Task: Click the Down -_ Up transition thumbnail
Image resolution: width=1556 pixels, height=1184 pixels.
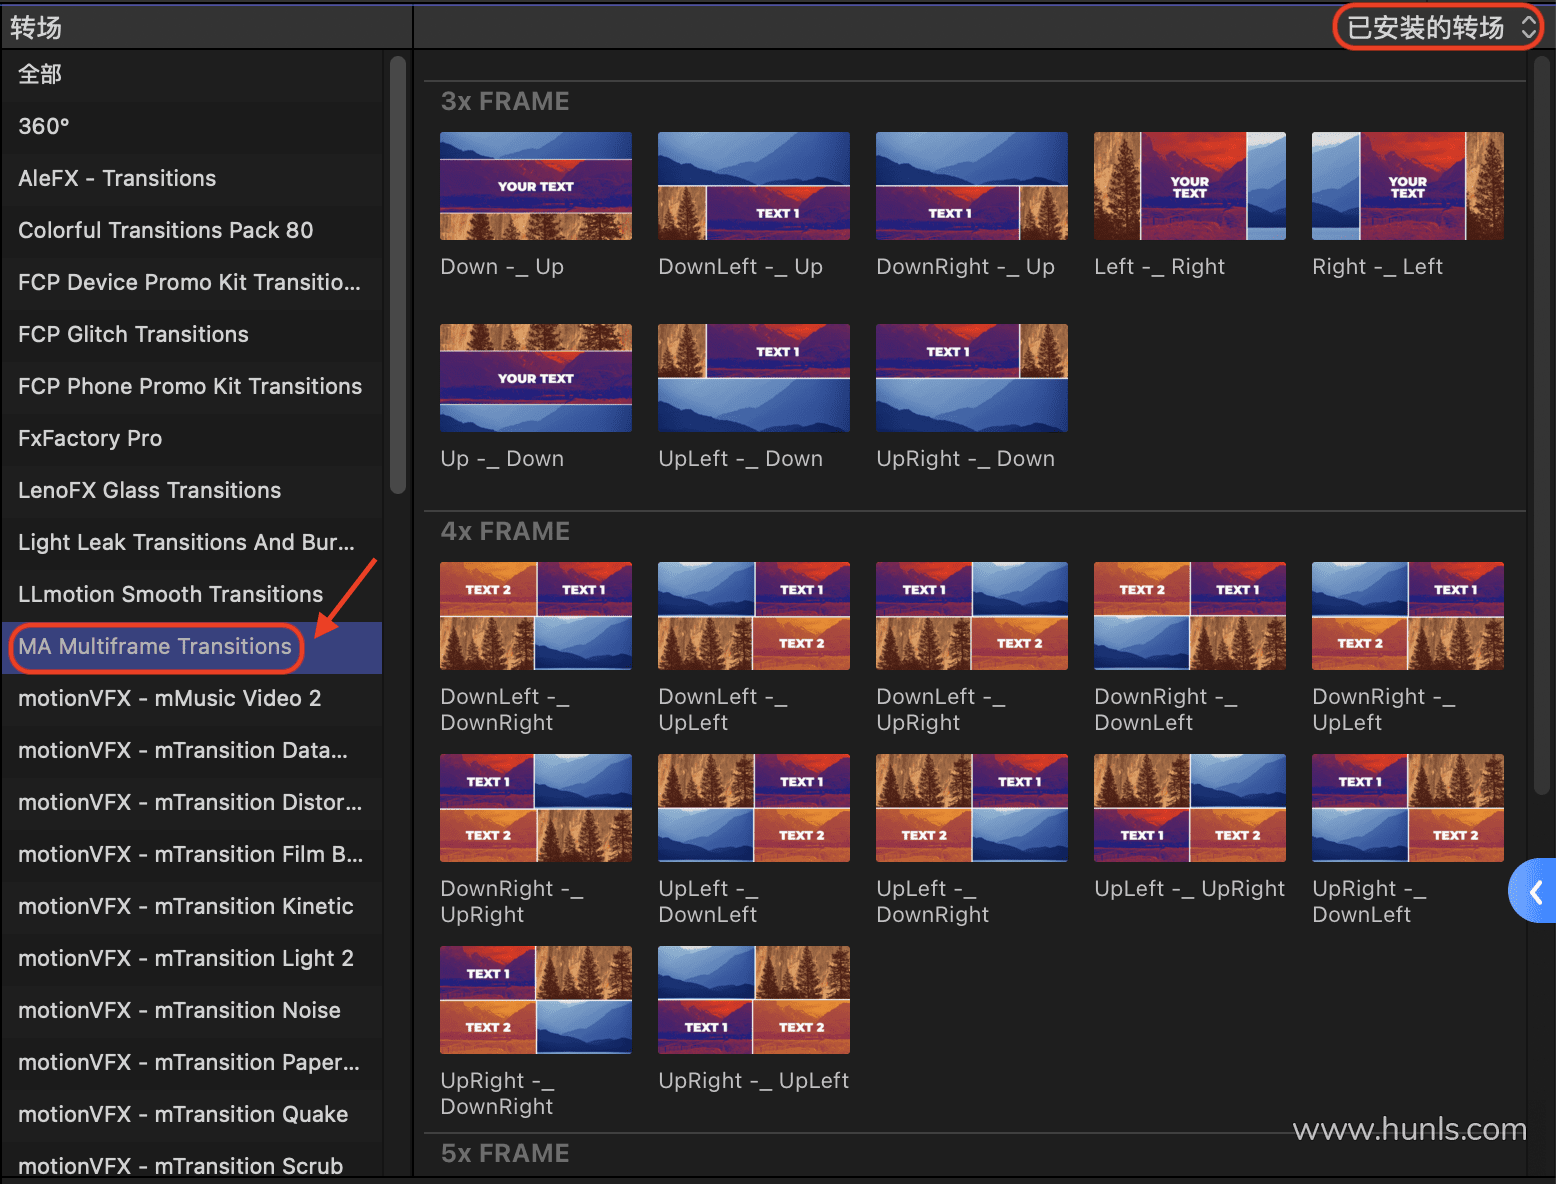Action: pyautogui.click(x=535, y=186)
